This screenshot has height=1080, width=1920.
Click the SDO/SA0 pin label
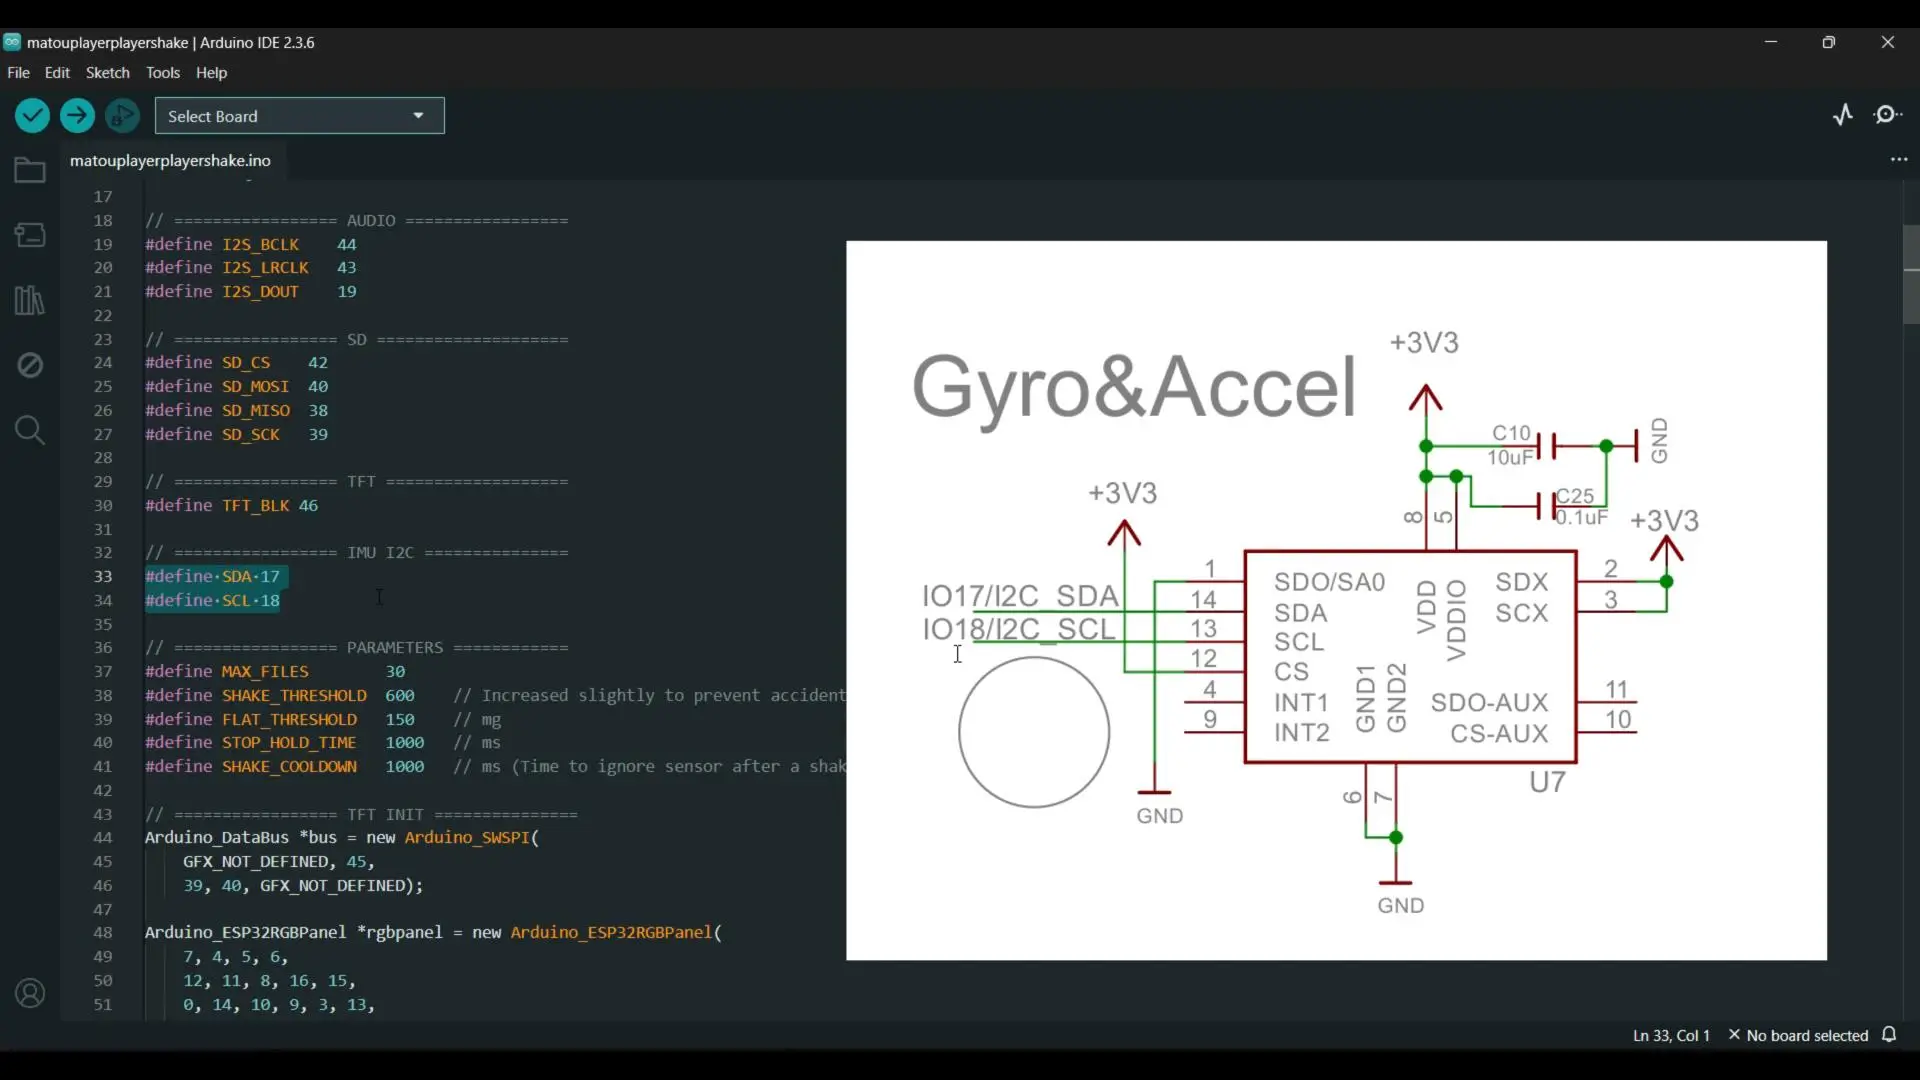(1329, 582)
